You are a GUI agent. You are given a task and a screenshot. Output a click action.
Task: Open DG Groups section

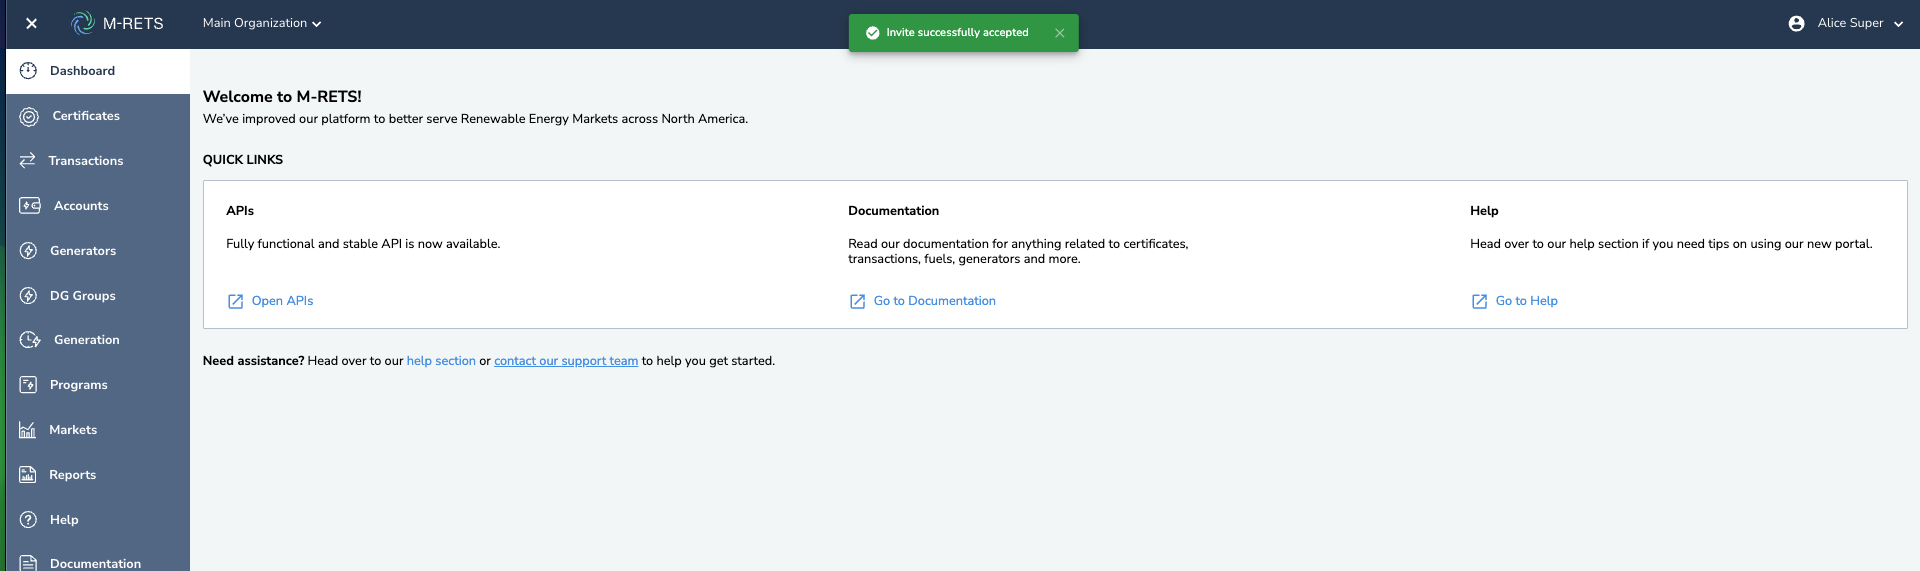coord(98,296)
